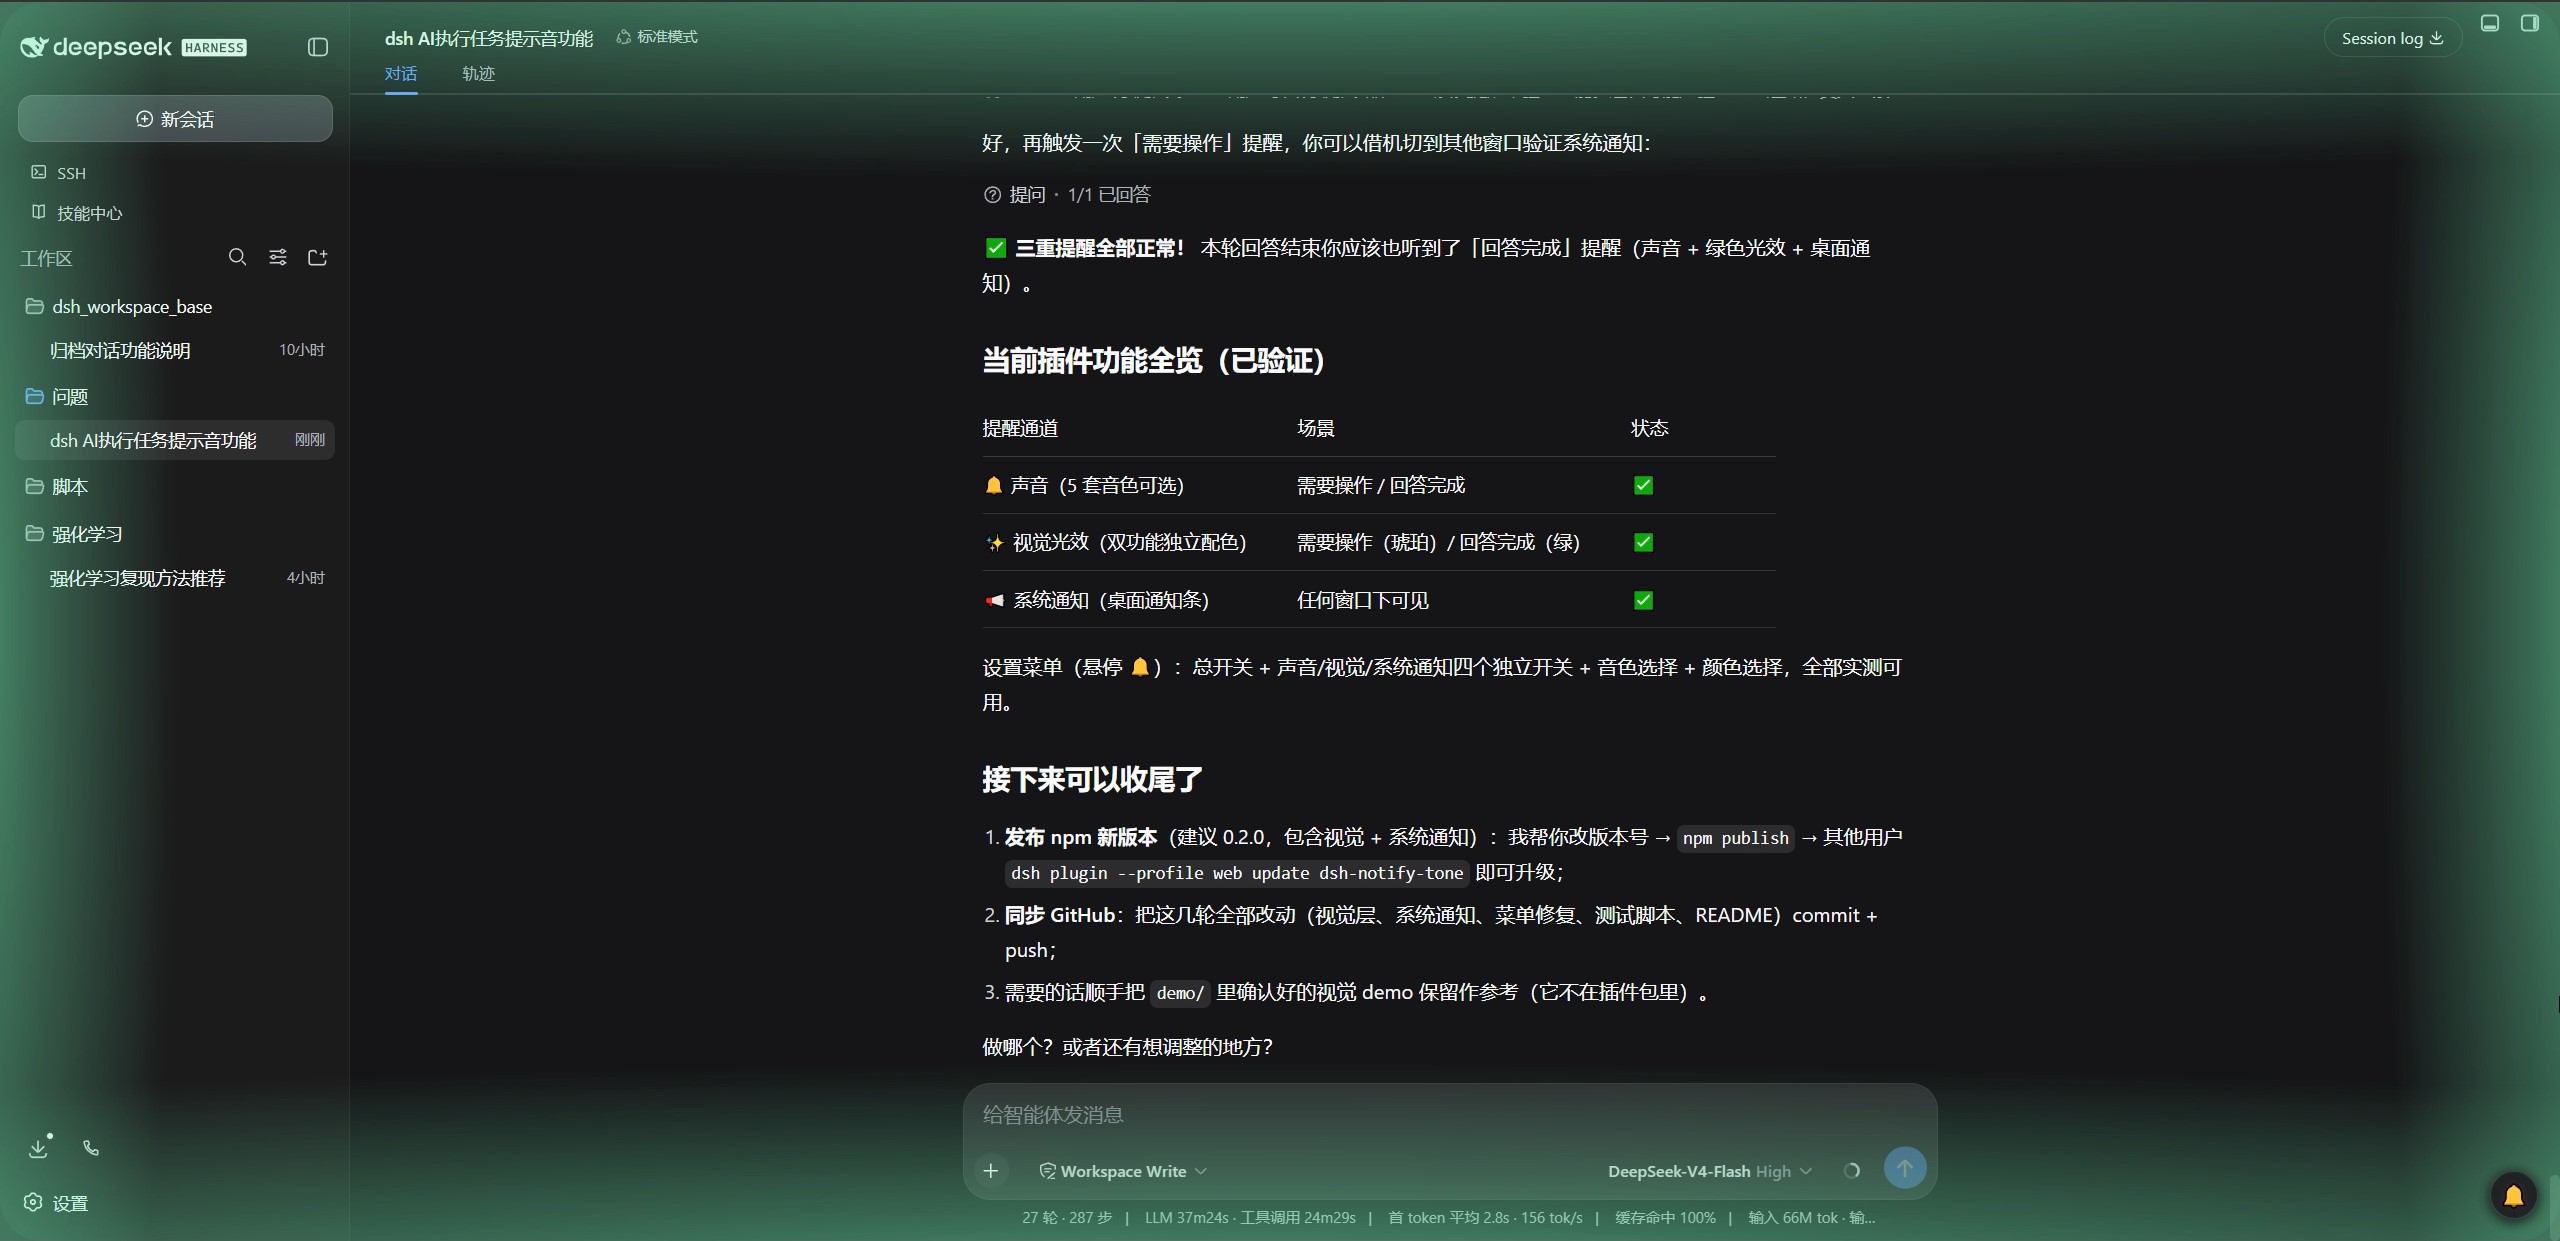Search the workspace with magnifier icon
The width and height of the screenshot is (2560, 1241).
point(237,258)
